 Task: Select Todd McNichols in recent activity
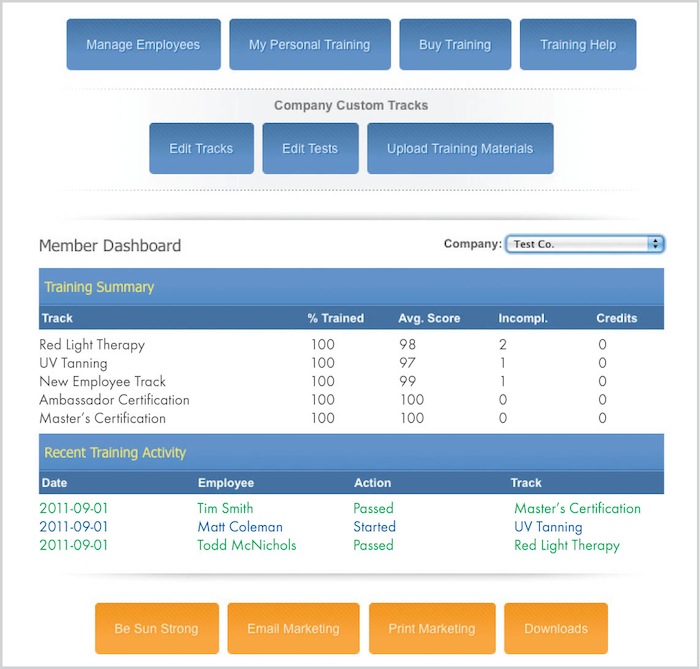click(x=246, y=546)
